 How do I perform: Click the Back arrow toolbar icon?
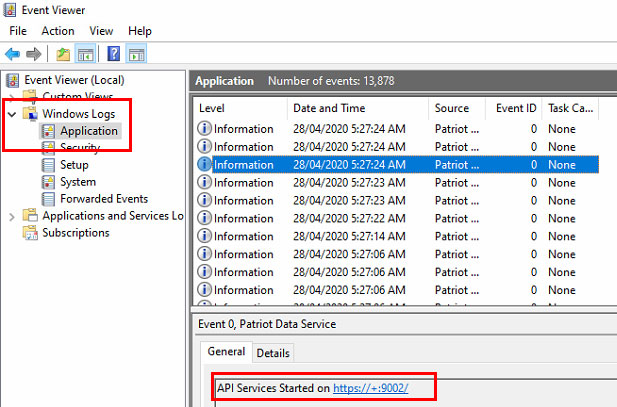pos(13,54)
